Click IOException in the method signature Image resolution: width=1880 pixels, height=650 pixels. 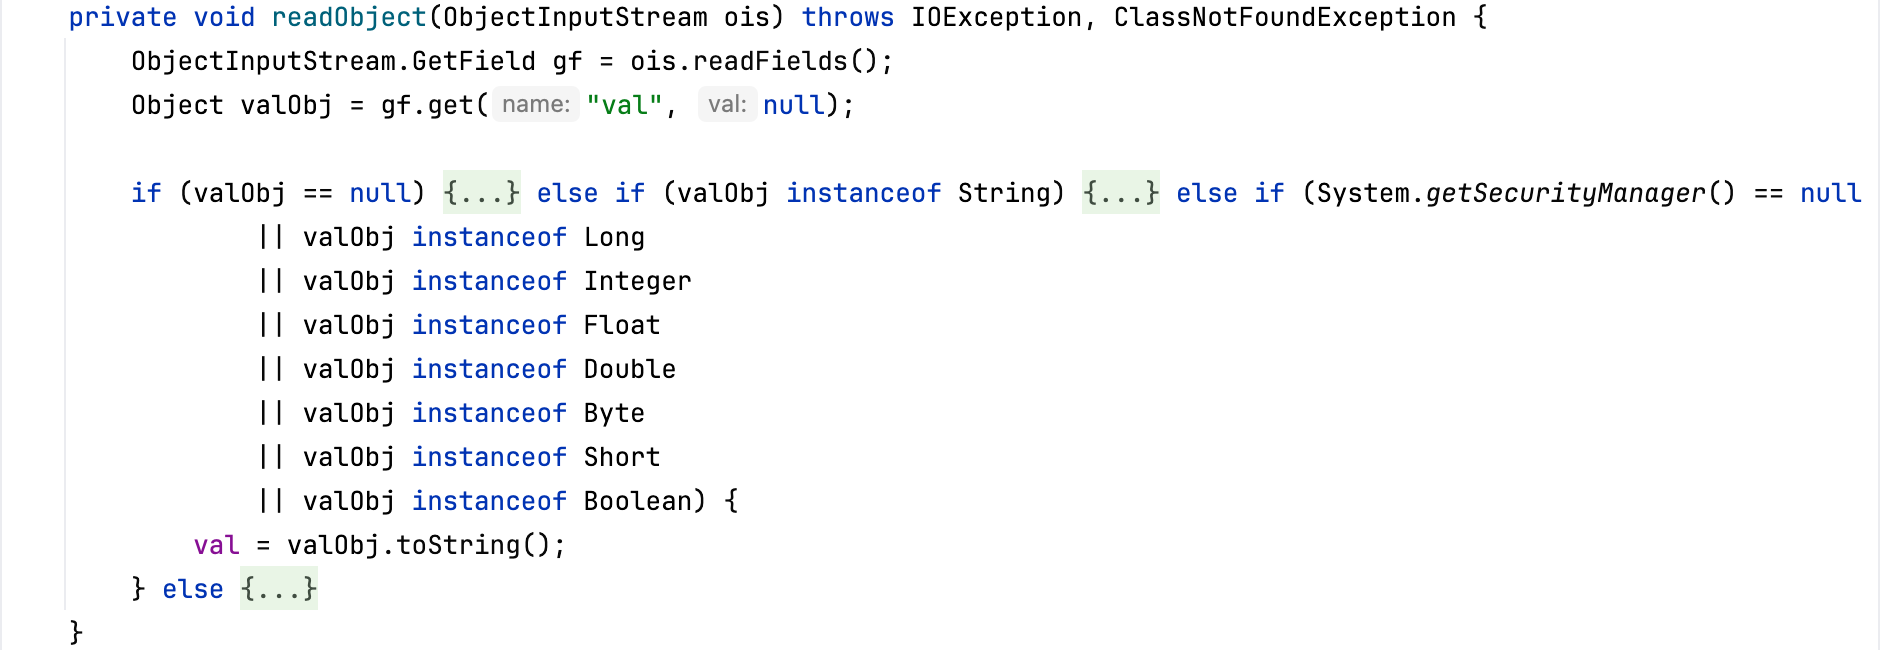(x=996, y=17)
